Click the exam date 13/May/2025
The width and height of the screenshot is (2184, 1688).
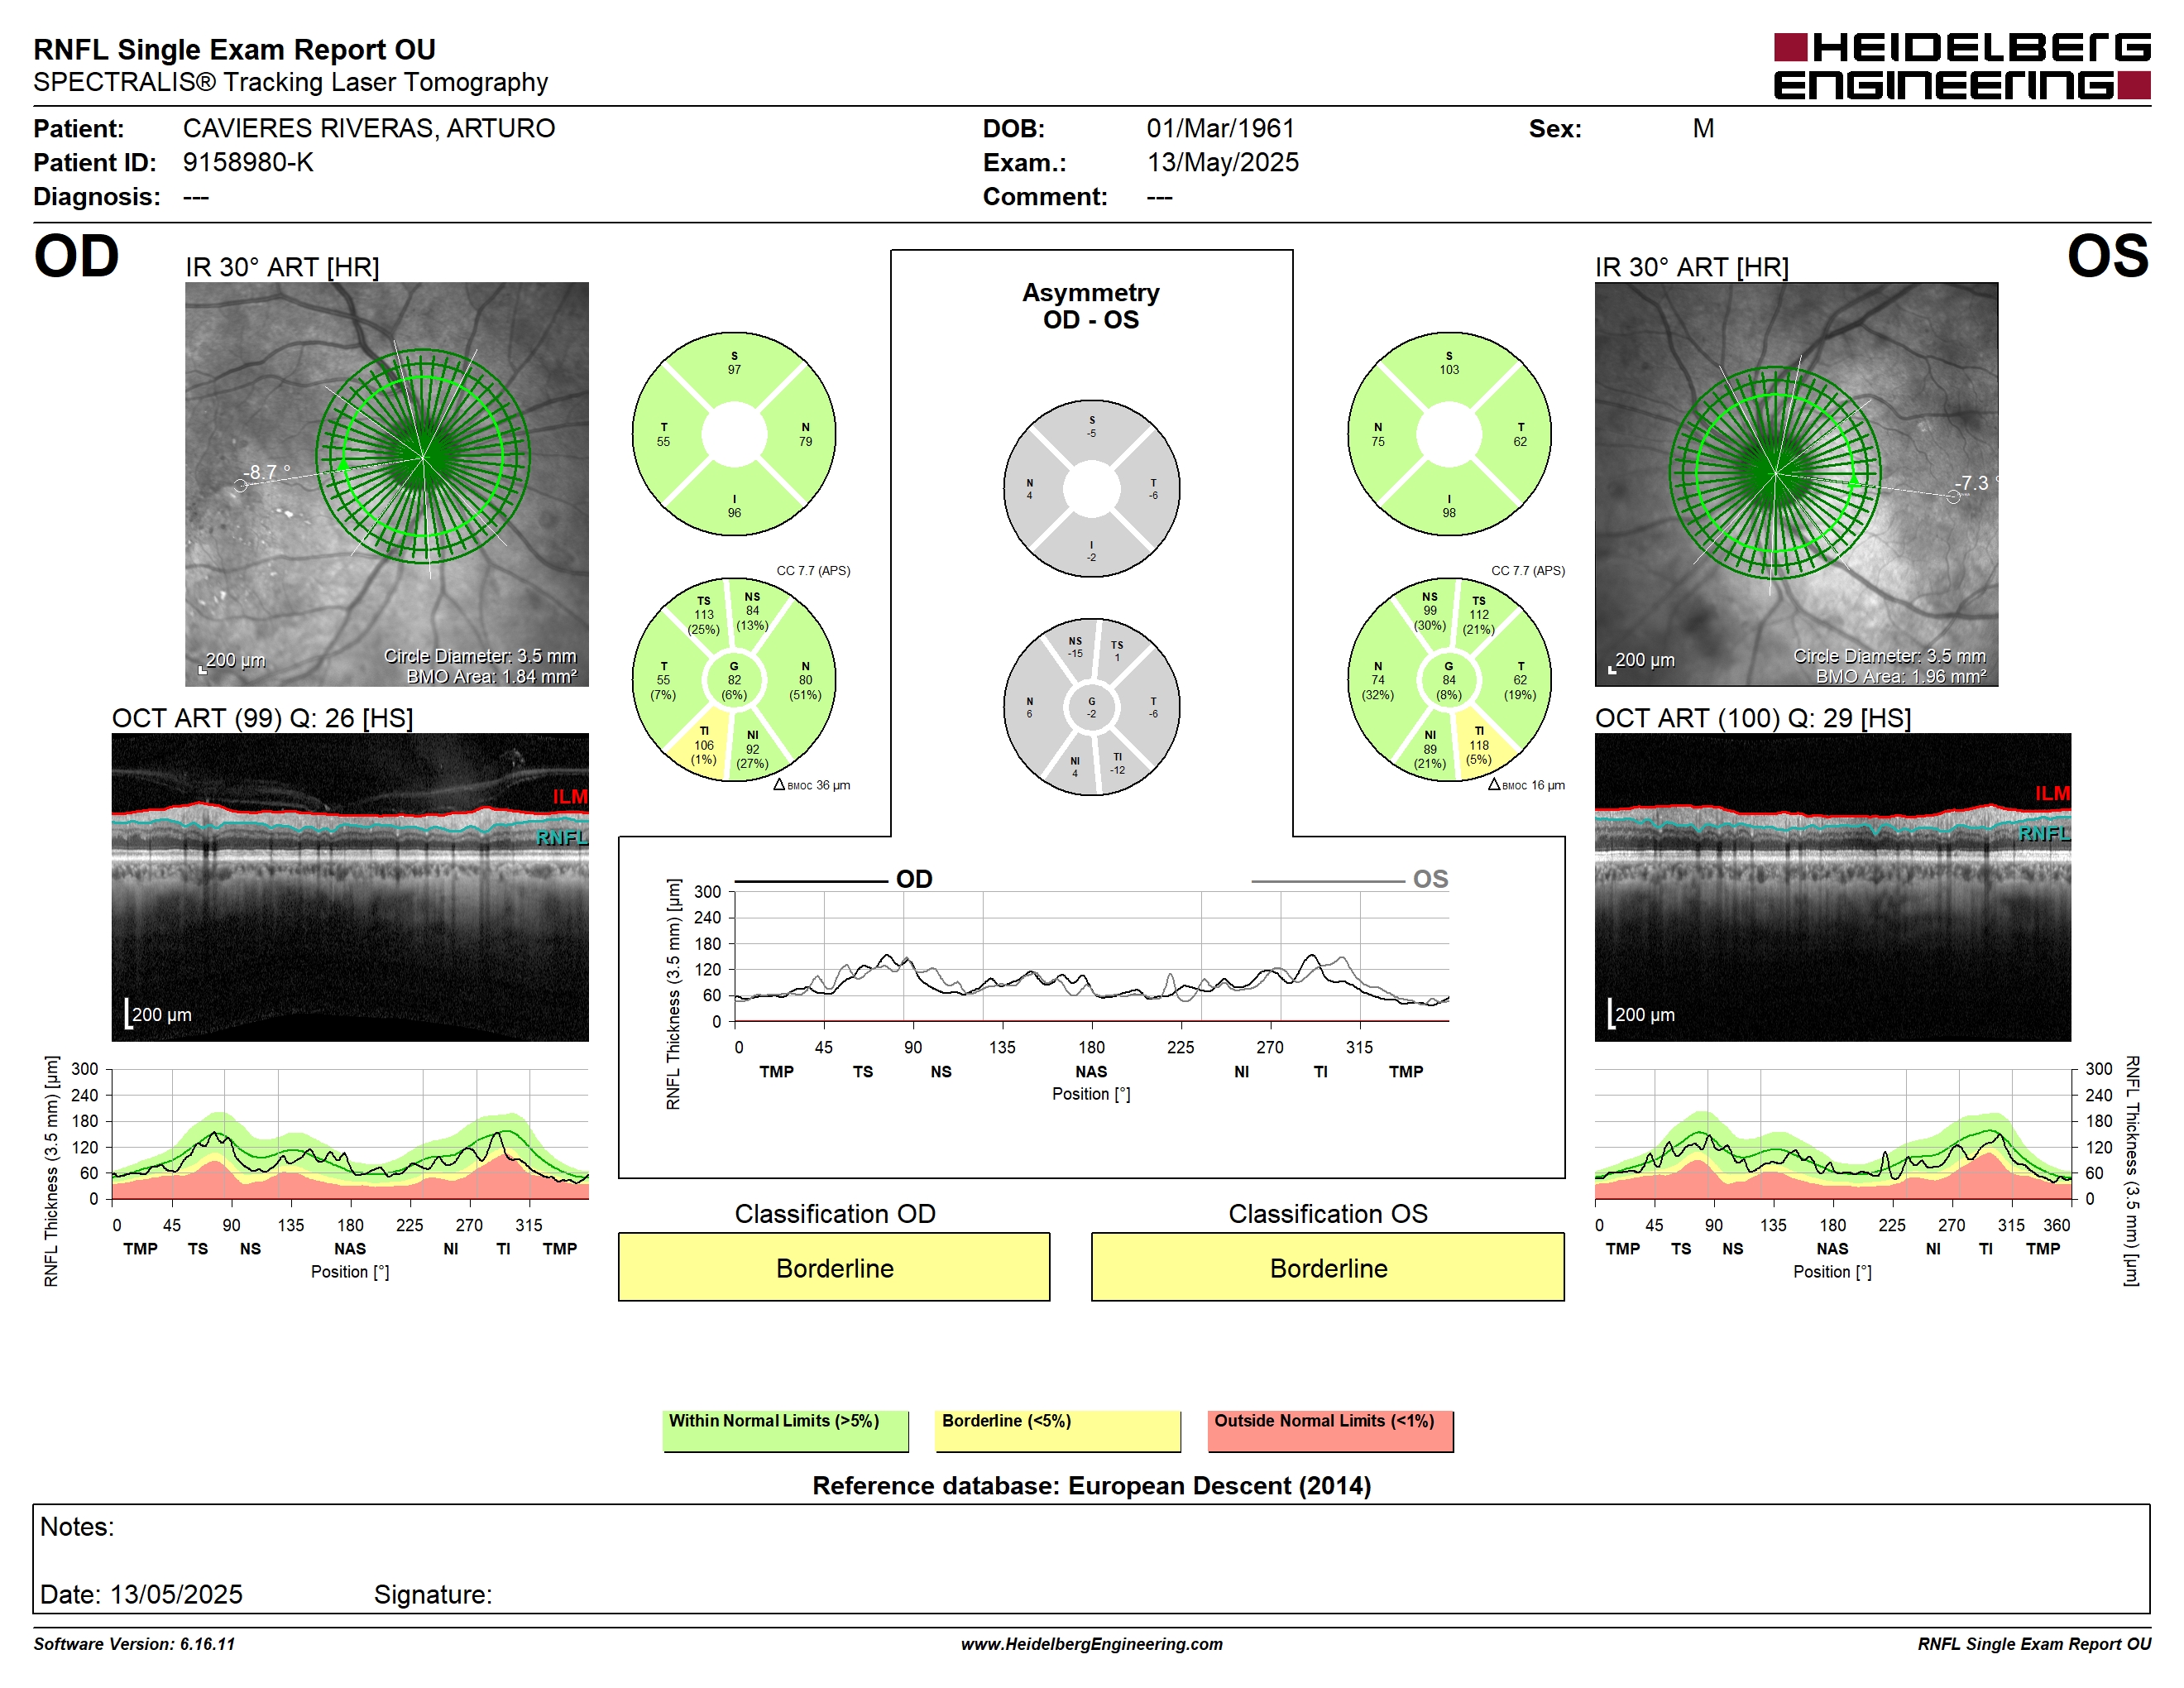1222,162
